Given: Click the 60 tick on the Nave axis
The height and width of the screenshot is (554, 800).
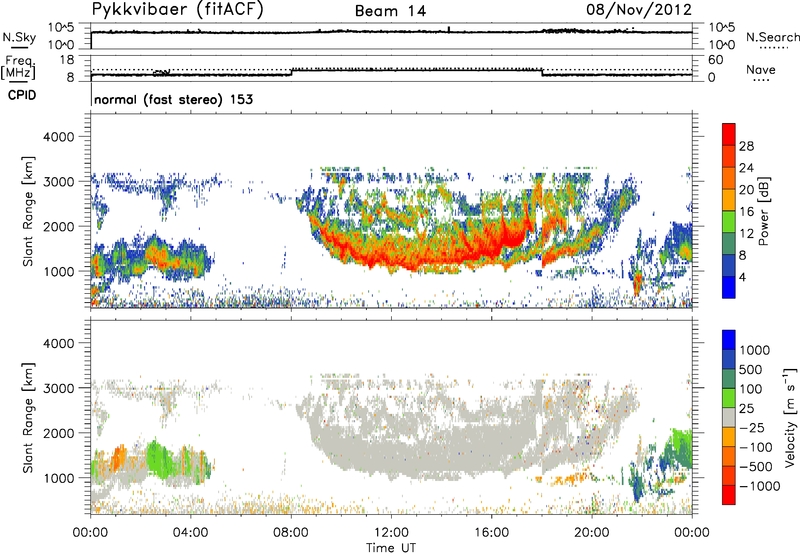Looking at the screenshot, I should coord(715,60).
